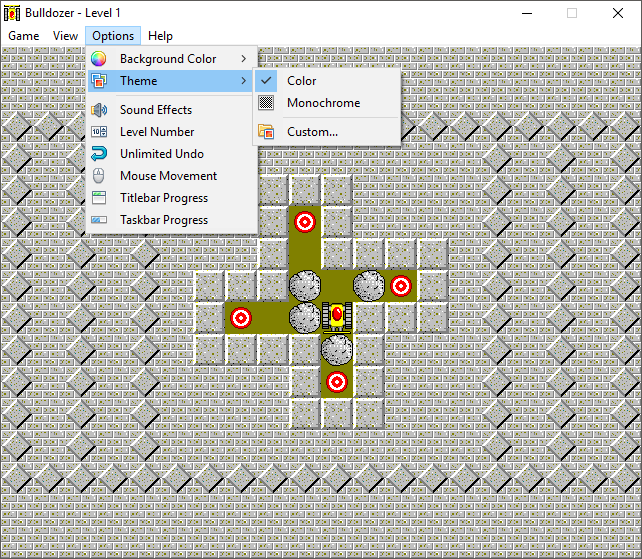Open the Help menu

pos(160,36)
